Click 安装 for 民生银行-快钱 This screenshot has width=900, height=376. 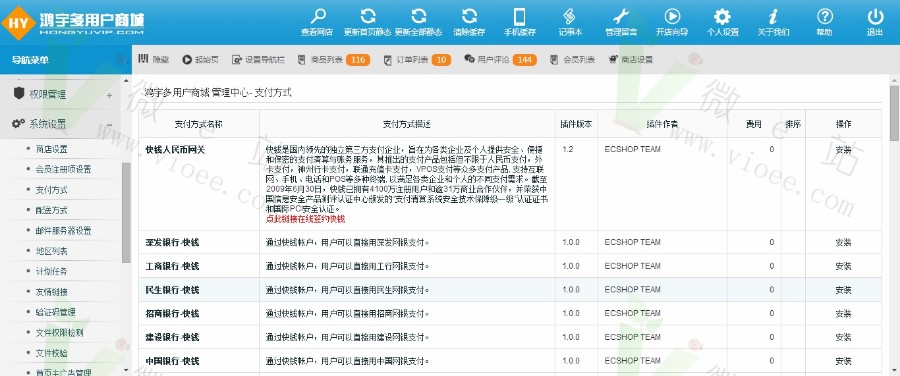(x=843, y=290)
